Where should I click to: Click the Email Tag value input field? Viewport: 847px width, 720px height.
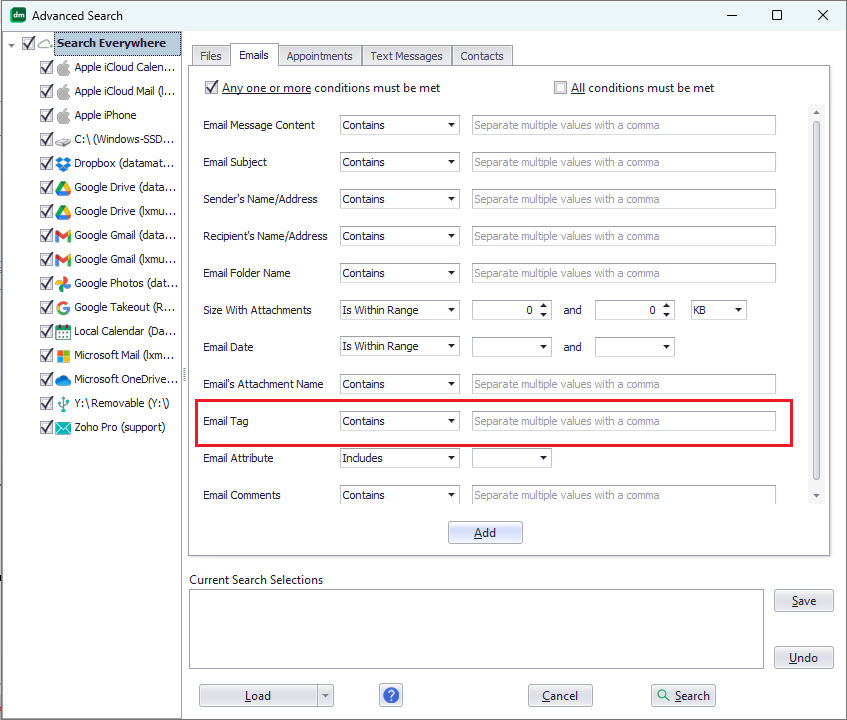click(x=623, y=421)
